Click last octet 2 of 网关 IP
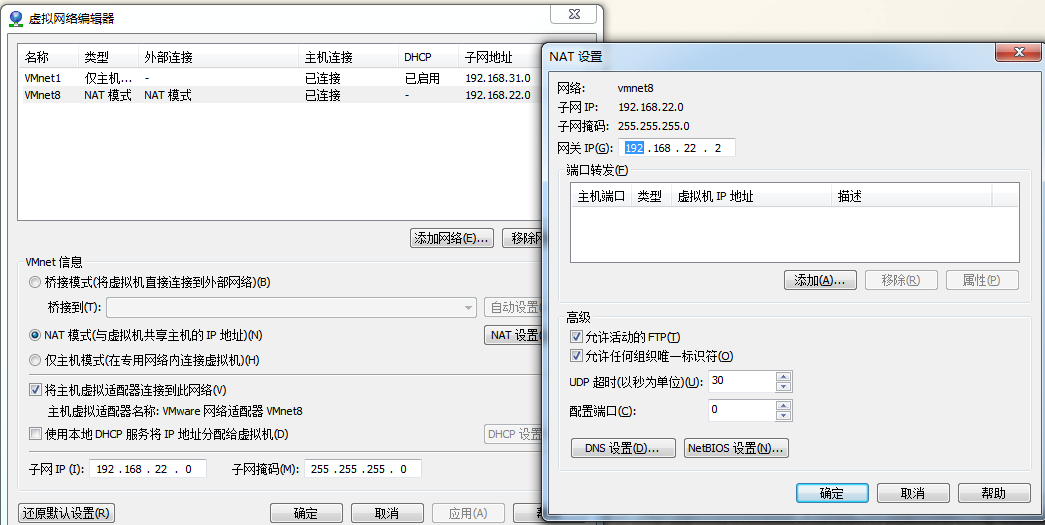This screenshot has height=525, width=1045. tap(718, 148)
